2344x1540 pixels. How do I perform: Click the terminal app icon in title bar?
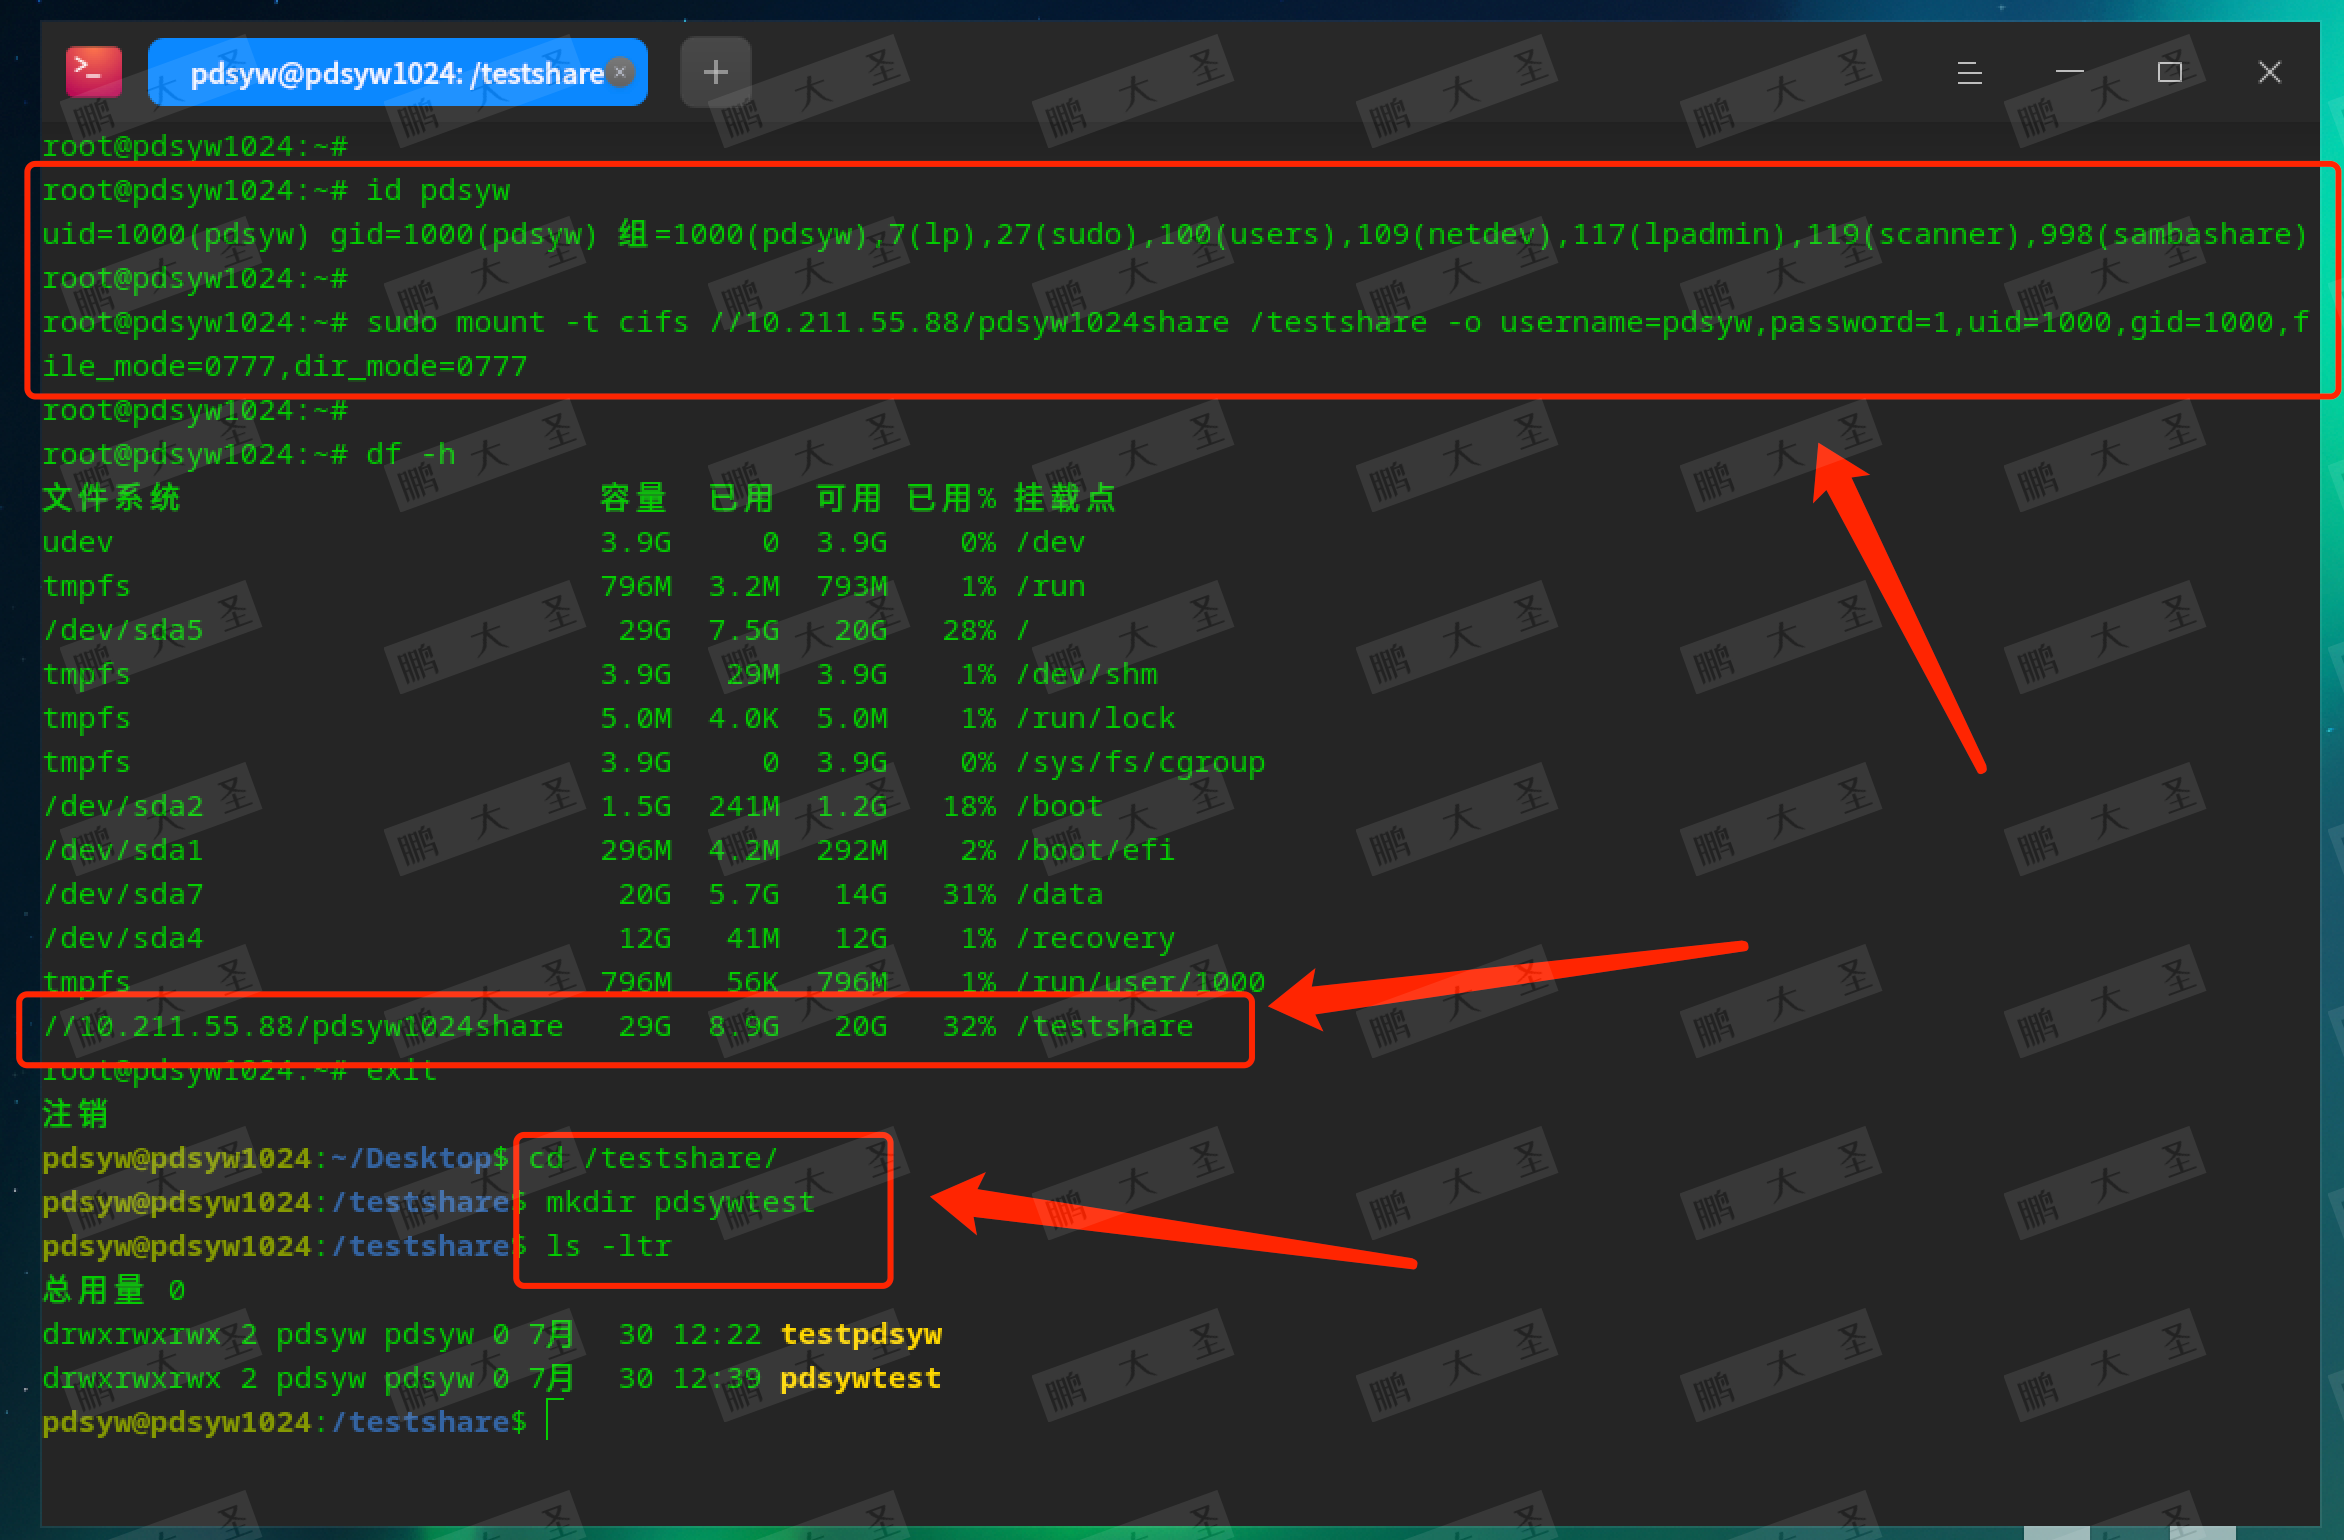(x=94, y=72)
